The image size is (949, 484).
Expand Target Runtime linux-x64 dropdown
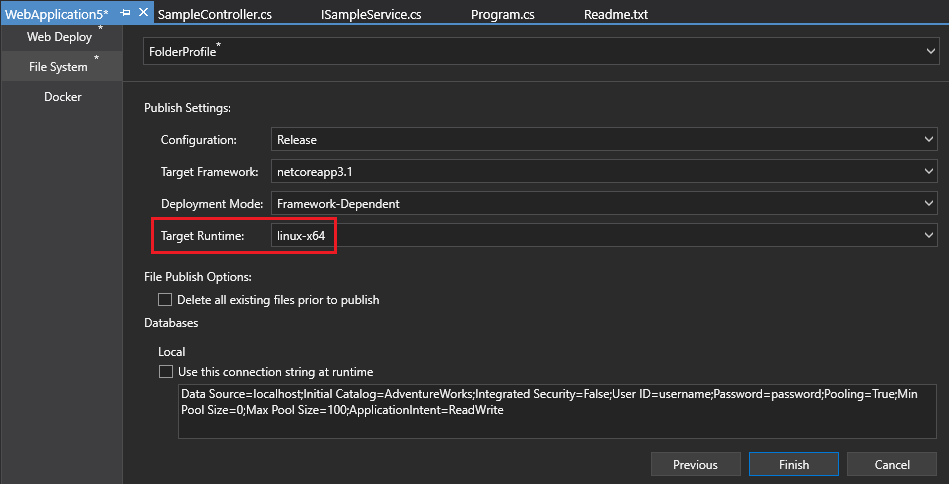(604, 235)
